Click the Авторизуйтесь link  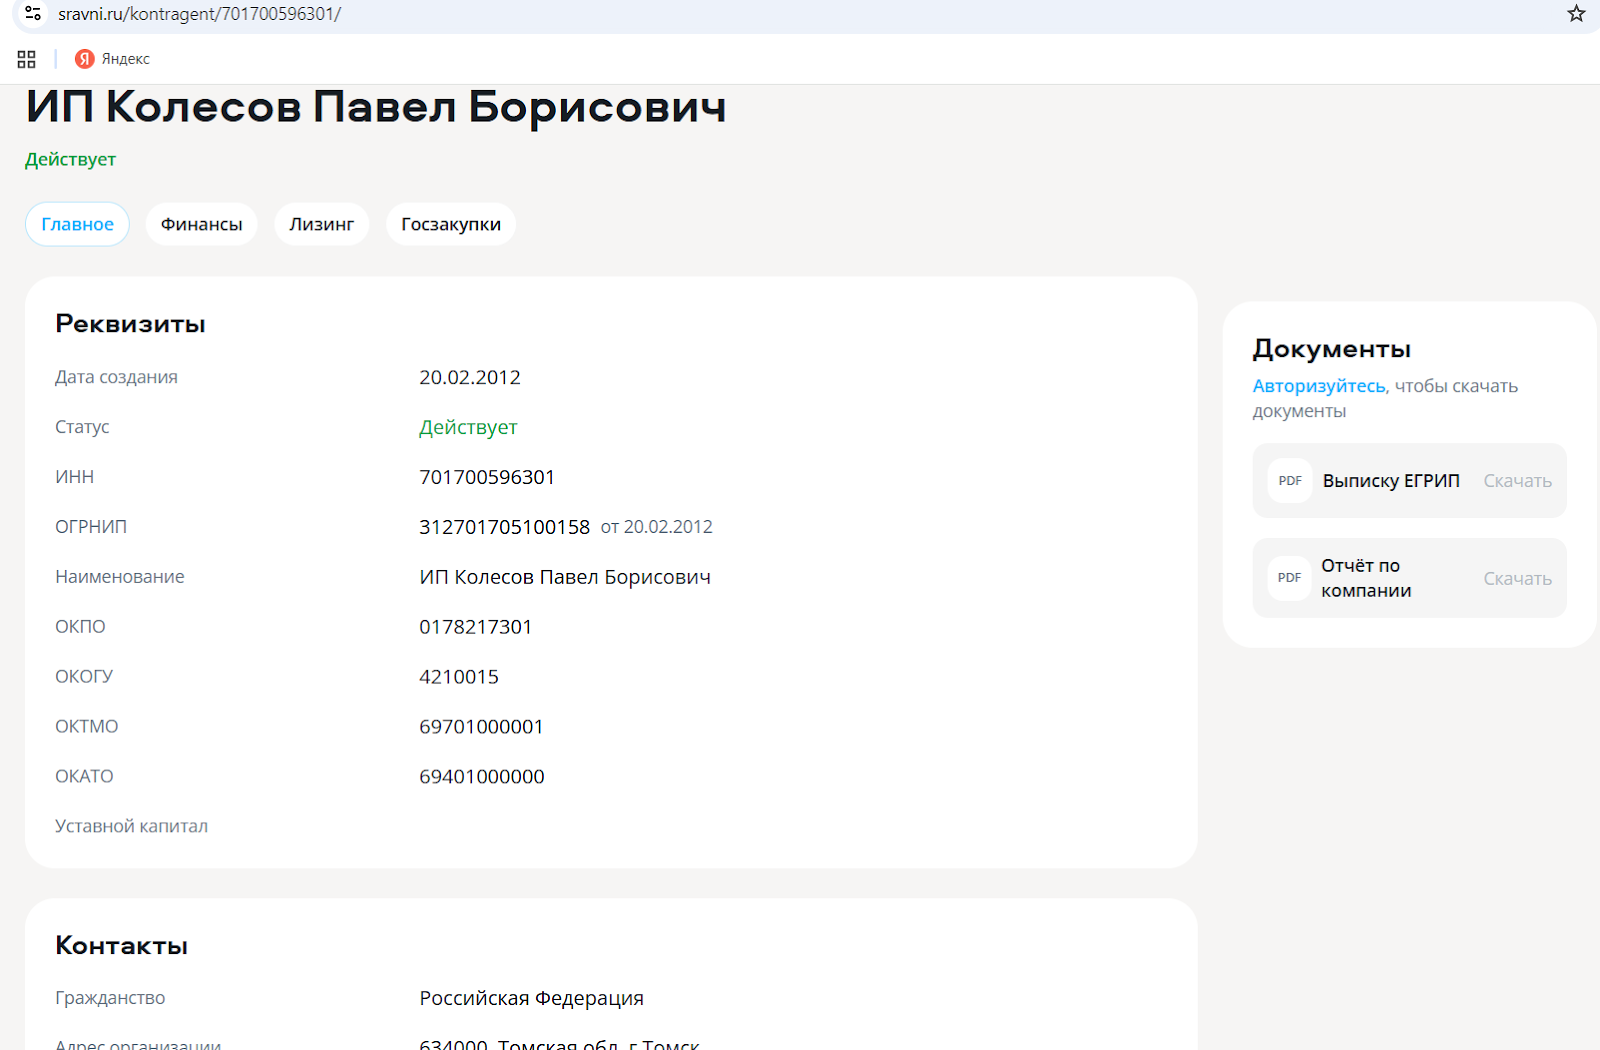(1318, 386)
